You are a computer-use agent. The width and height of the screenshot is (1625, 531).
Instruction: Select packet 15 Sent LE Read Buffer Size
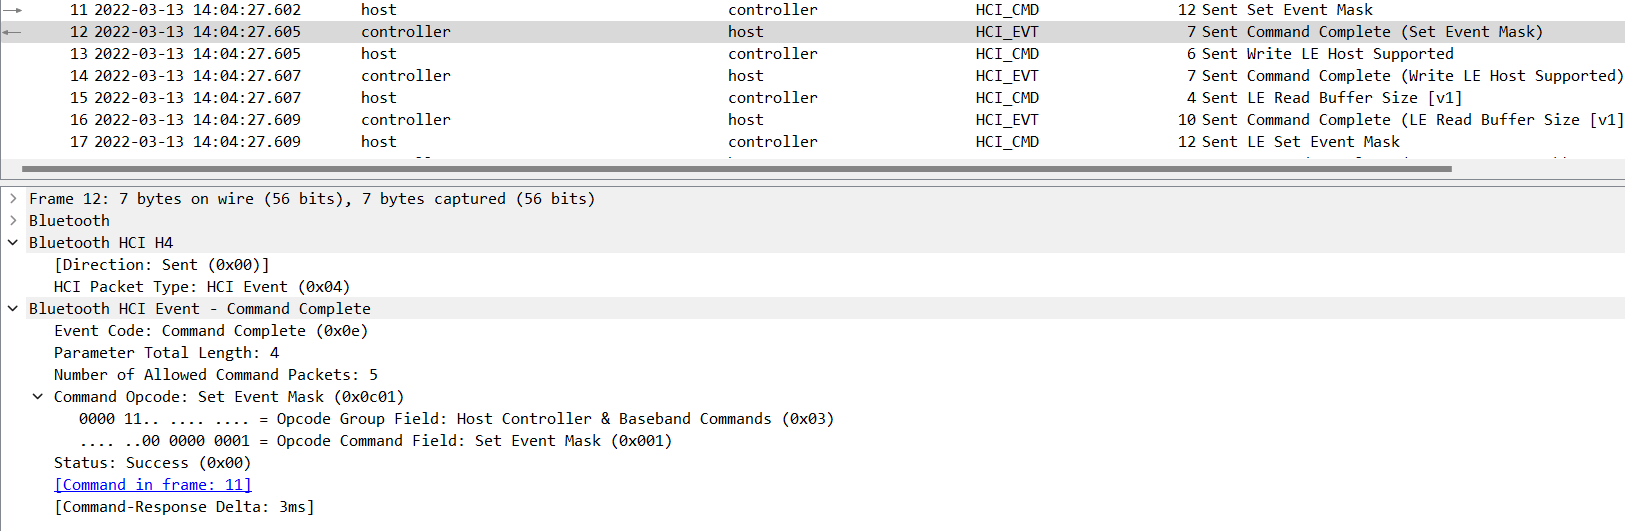coord(812,98)
